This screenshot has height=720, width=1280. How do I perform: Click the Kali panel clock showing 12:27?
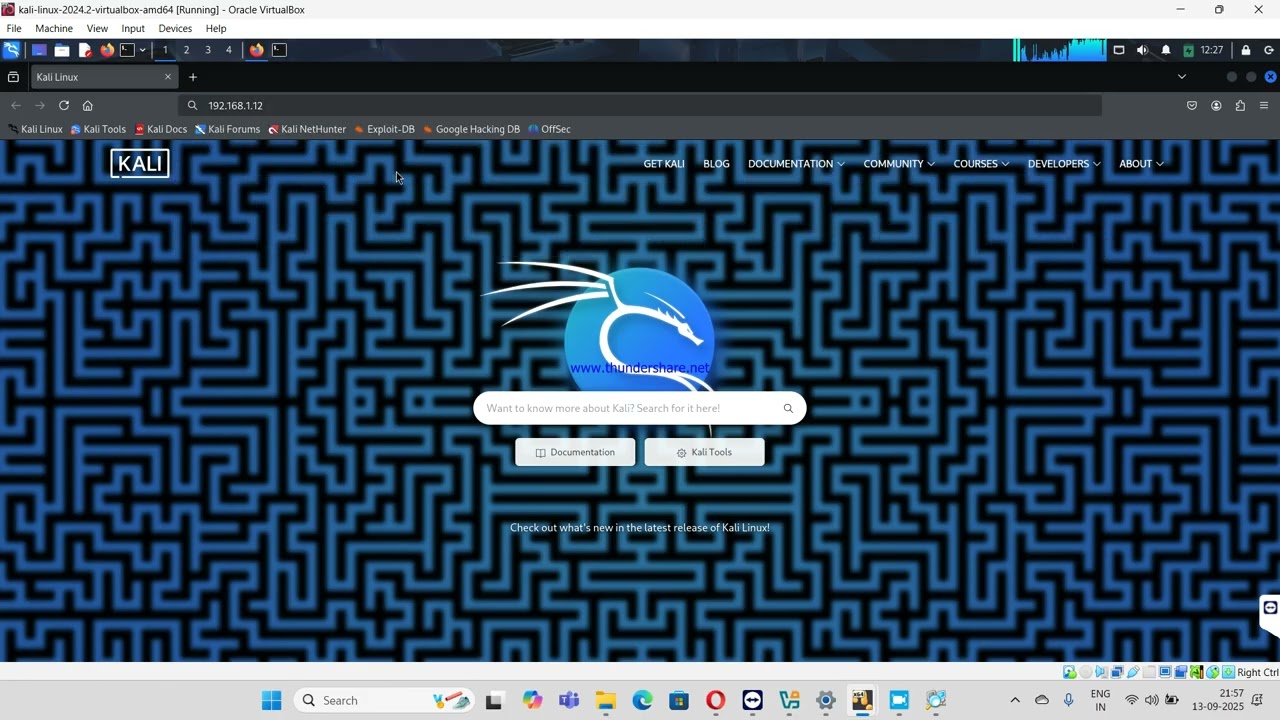[1212, 50]
